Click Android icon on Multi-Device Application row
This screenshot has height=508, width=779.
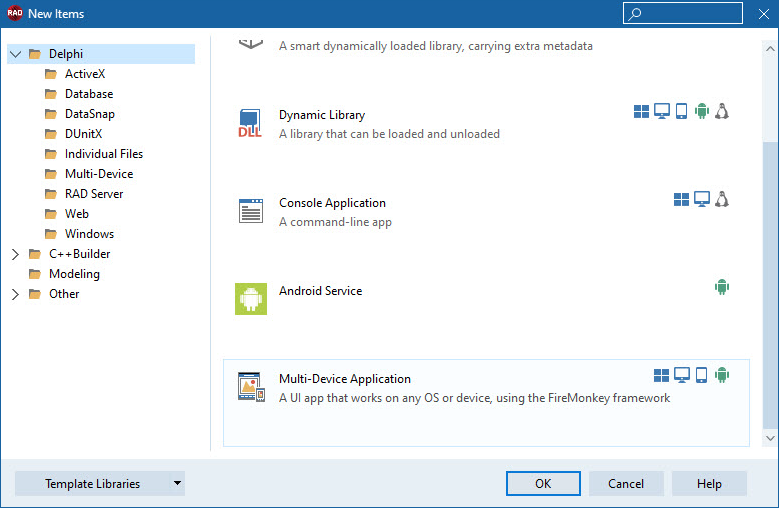point(722,375)
